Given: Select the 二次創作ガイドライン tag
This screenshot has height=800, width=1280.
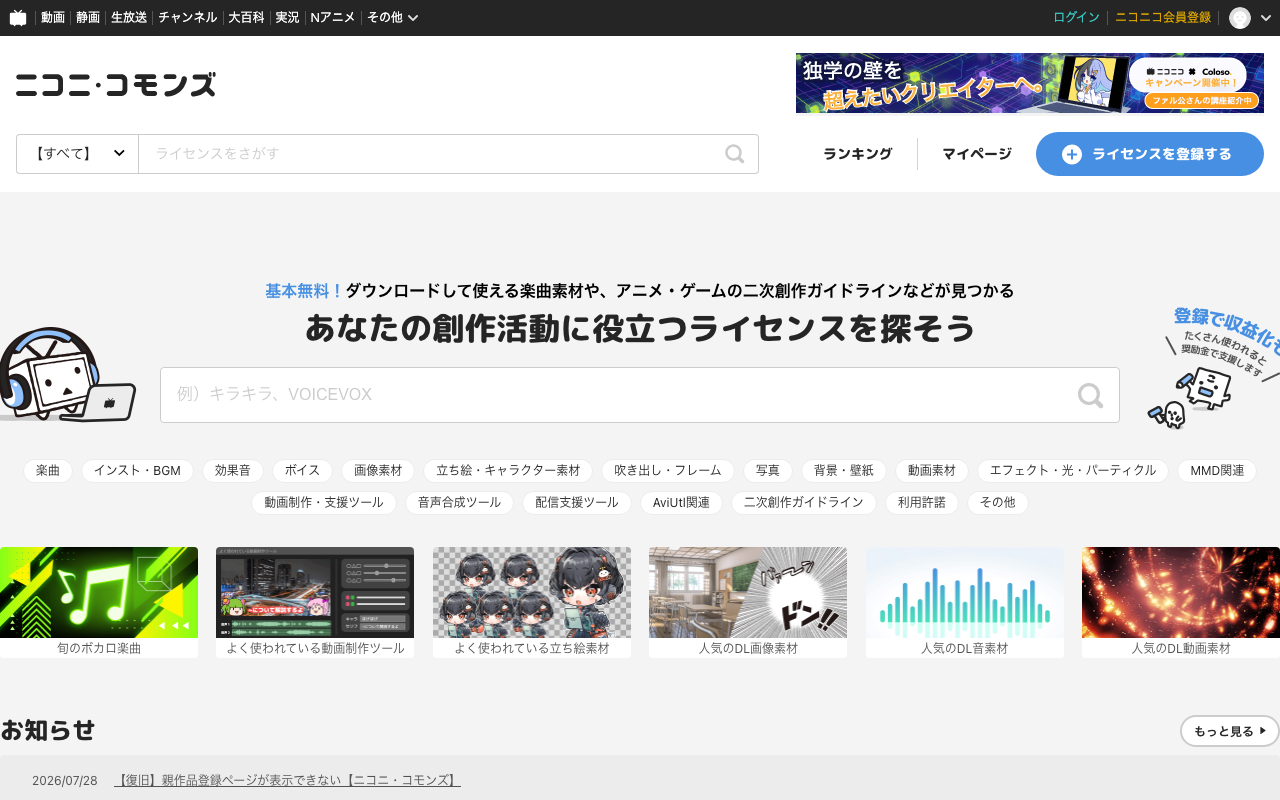Looking at the screenshot, I should click(x=804, y=503).
